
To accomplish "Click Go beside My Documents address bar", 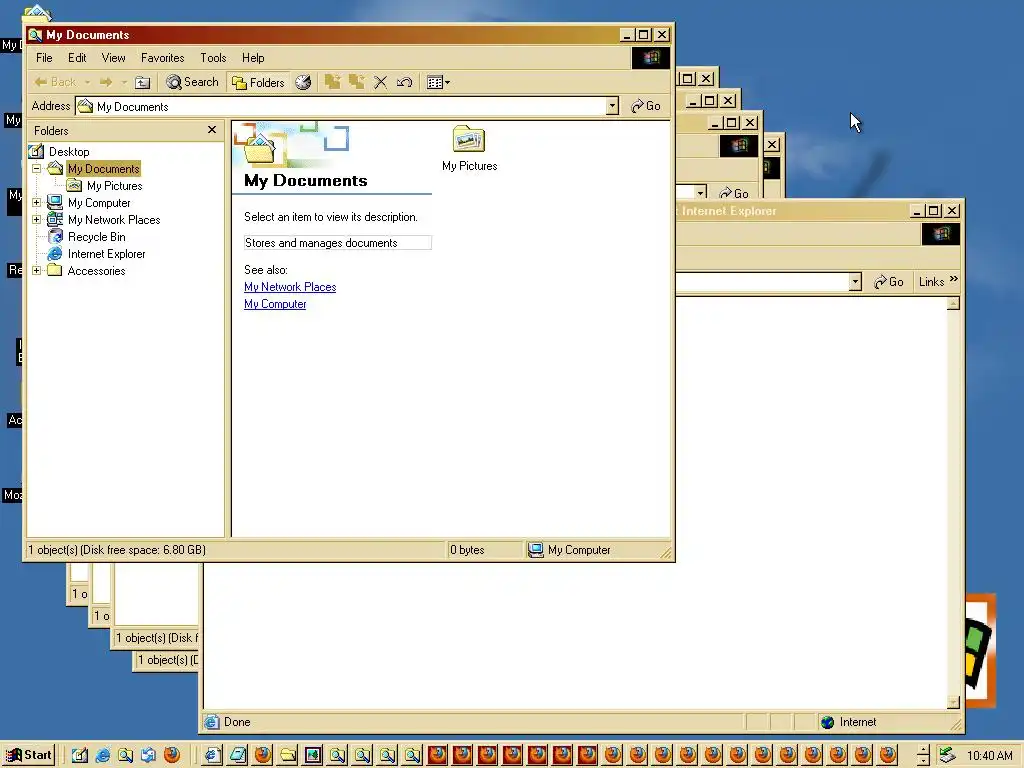I will [646, 106].
